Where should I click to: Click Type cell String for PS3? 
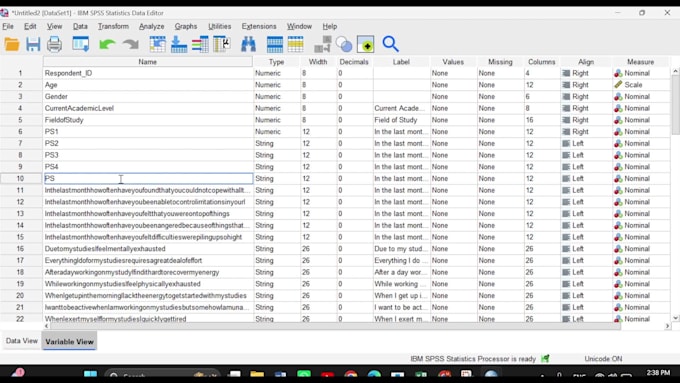pos(276,155)
